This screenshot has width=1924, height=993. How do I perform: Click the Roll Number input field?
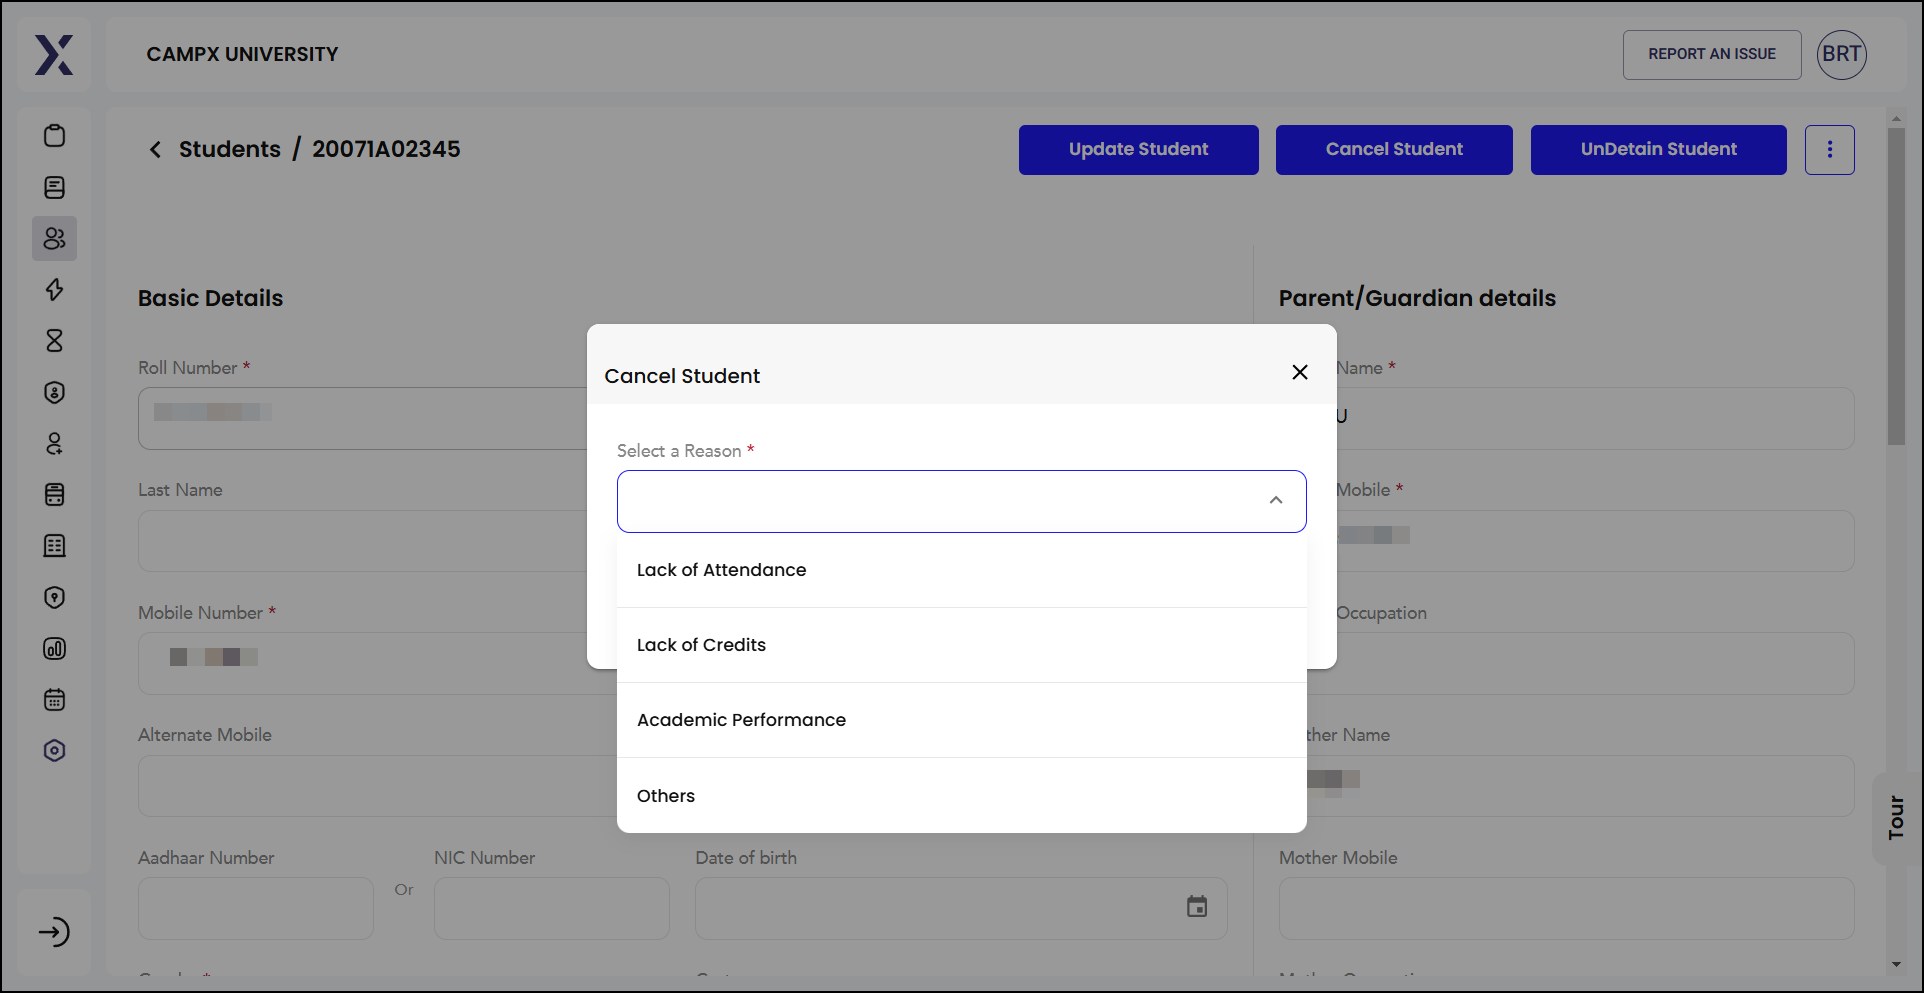362,419
